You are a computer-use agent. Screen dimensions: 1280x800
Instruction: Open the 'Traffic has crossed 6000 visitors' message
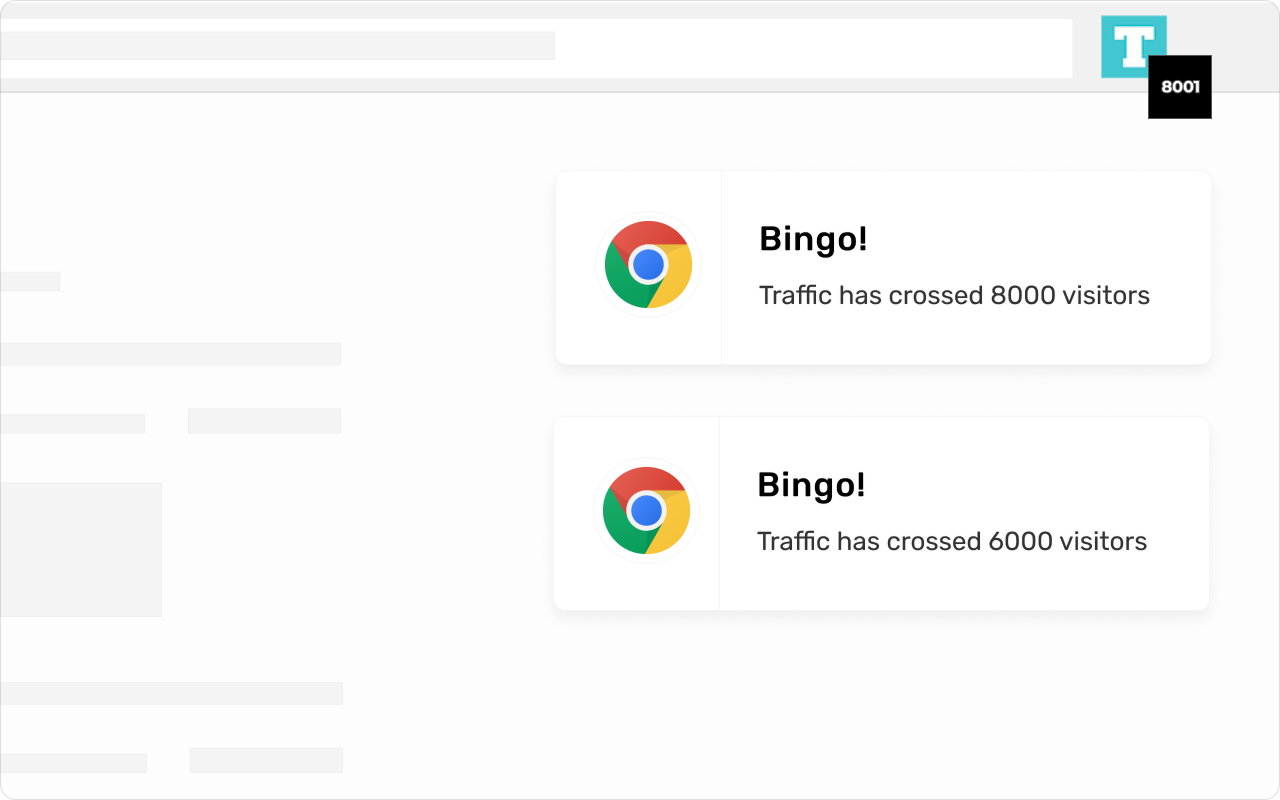coord(952,542)
